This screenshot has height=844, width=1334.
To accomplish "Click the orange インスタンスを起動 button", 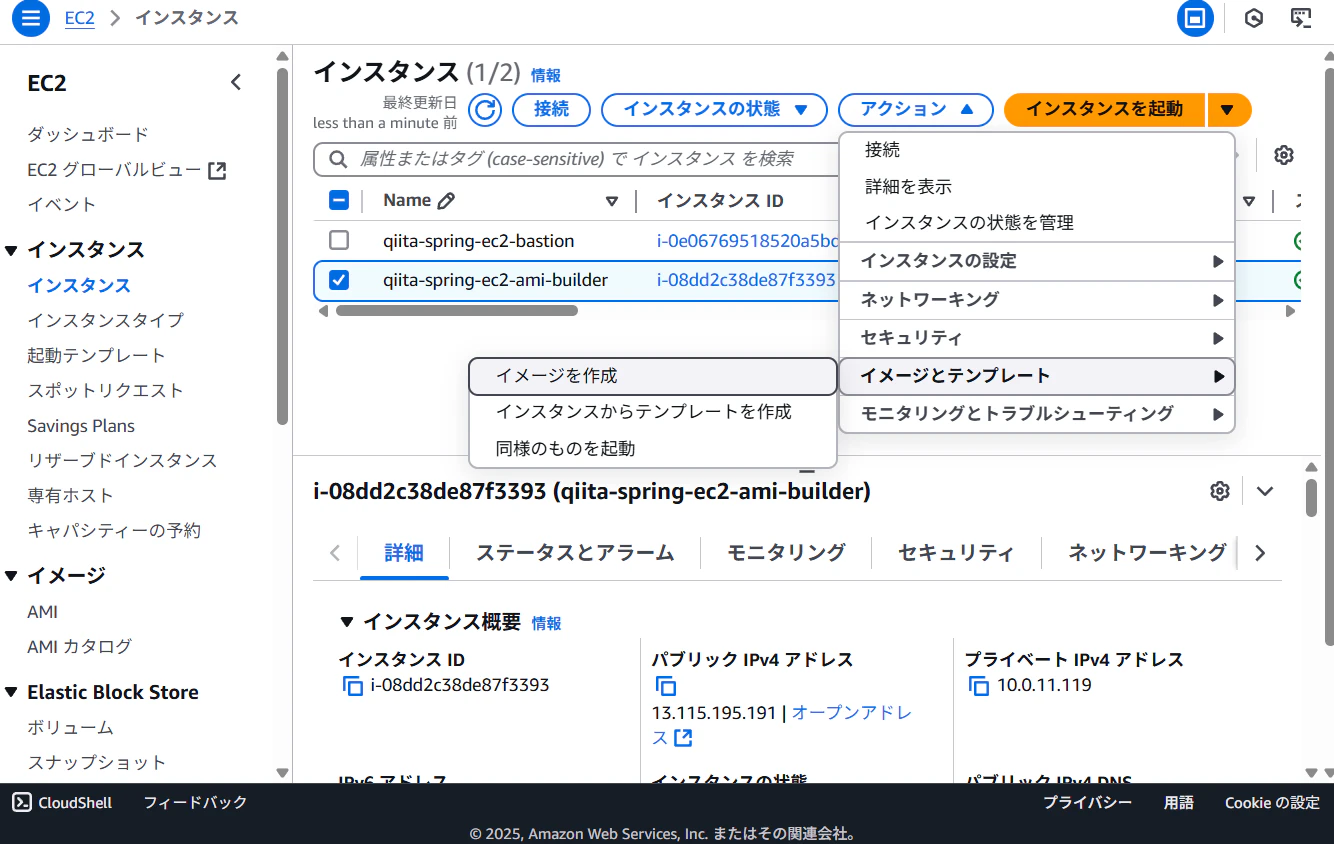I will point(1104,109).
